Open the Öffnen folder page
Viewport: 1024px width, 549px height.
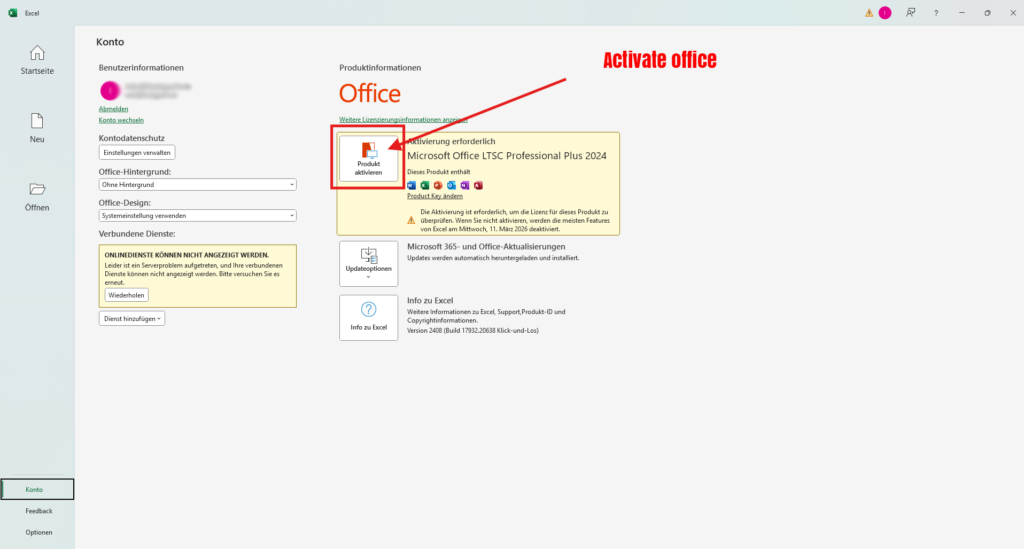37,196
